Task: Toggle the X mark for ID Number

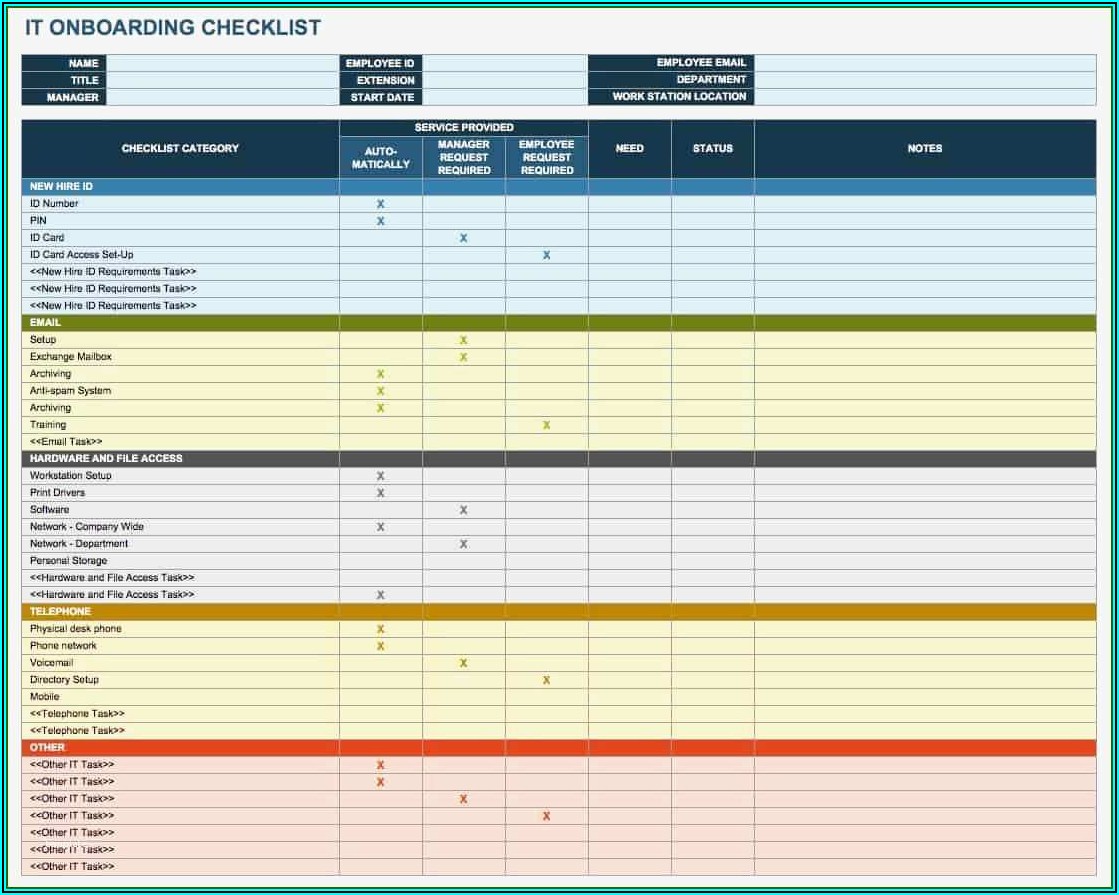Action: click(380, 204)
